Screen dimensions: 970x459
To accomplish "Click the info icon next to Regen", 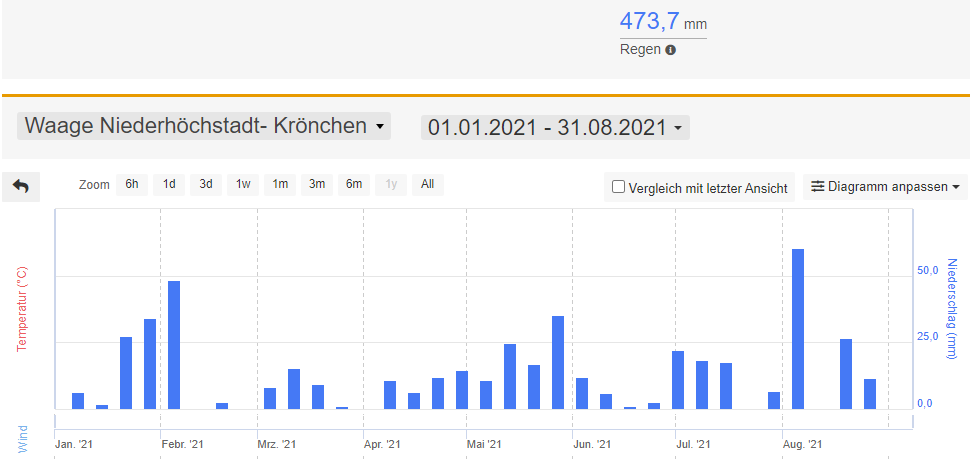I will (671, 50).
